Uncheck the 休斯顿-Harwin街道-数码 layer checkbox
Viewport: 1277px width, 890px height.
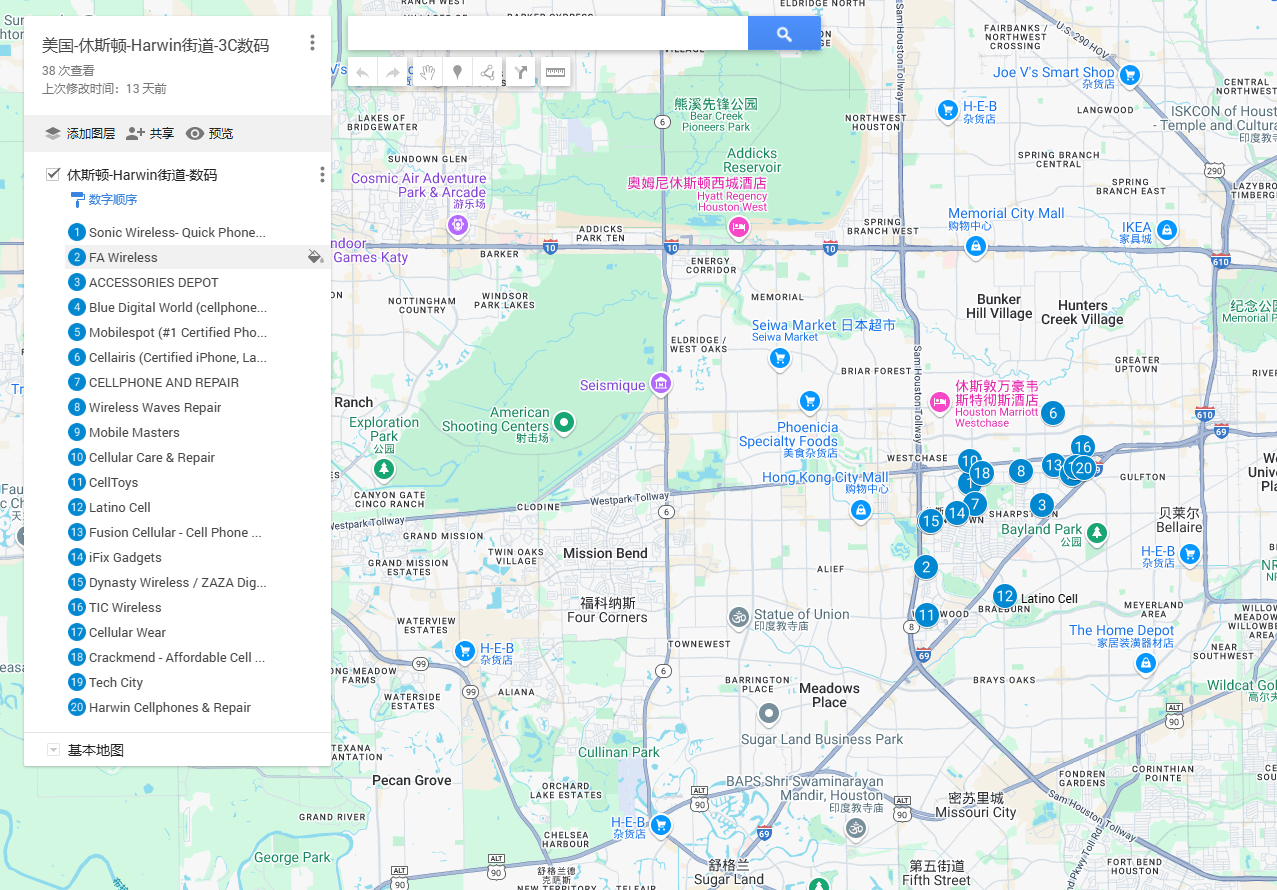coord(53,175)
